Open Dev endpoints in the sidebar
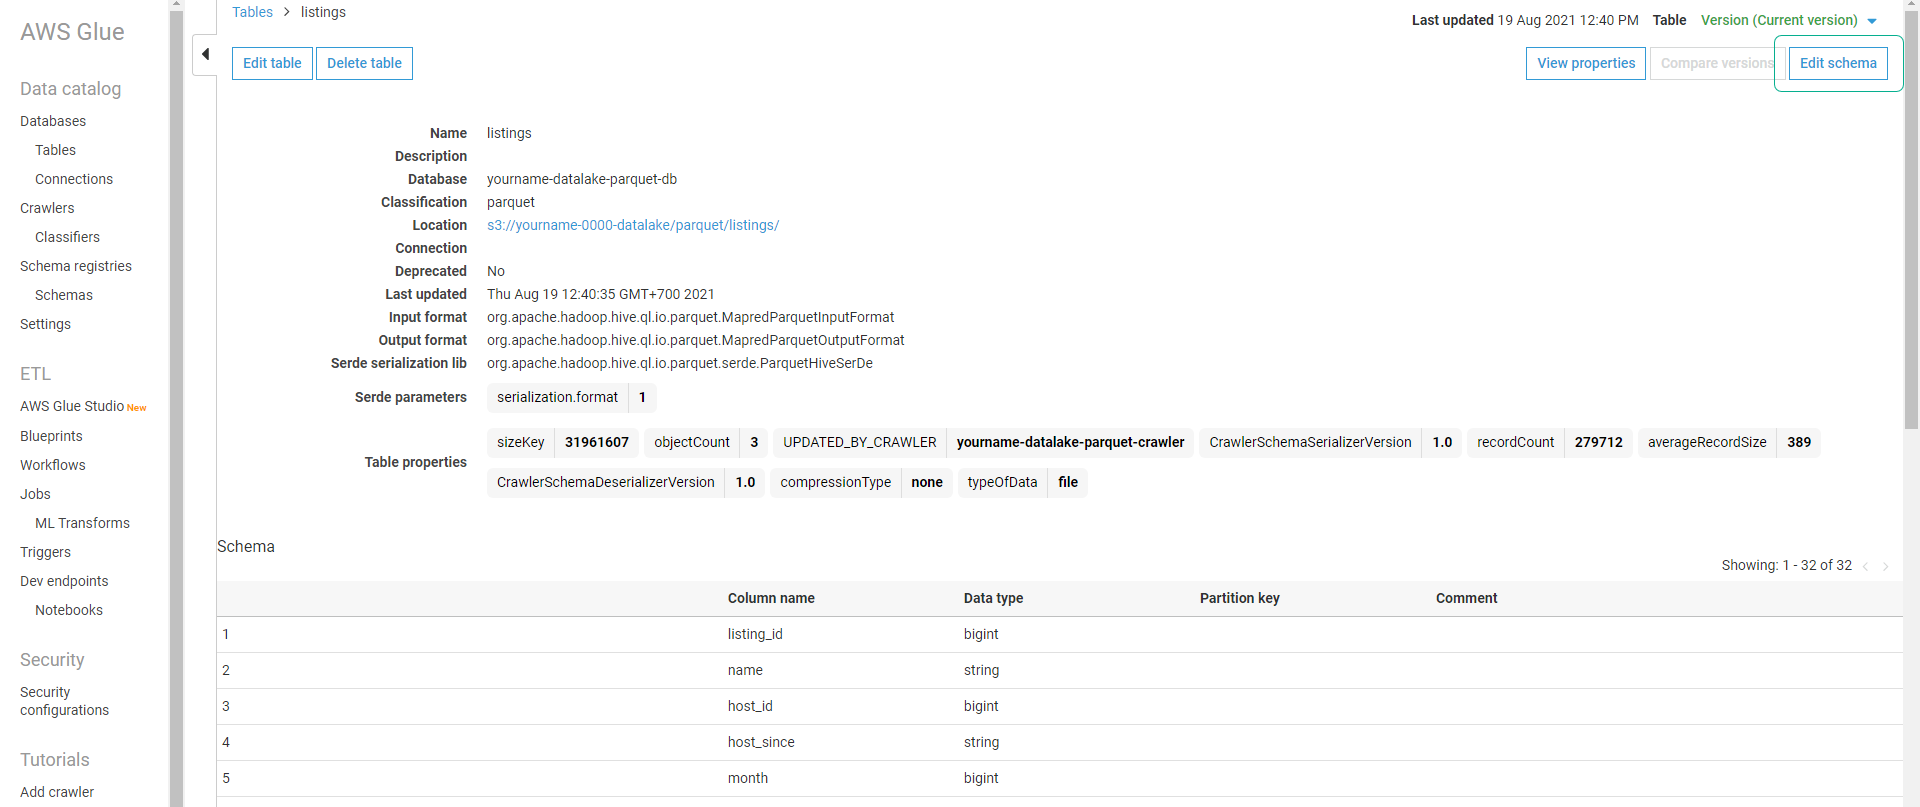Screen dimensions: 1920x807 coord(64,581)
